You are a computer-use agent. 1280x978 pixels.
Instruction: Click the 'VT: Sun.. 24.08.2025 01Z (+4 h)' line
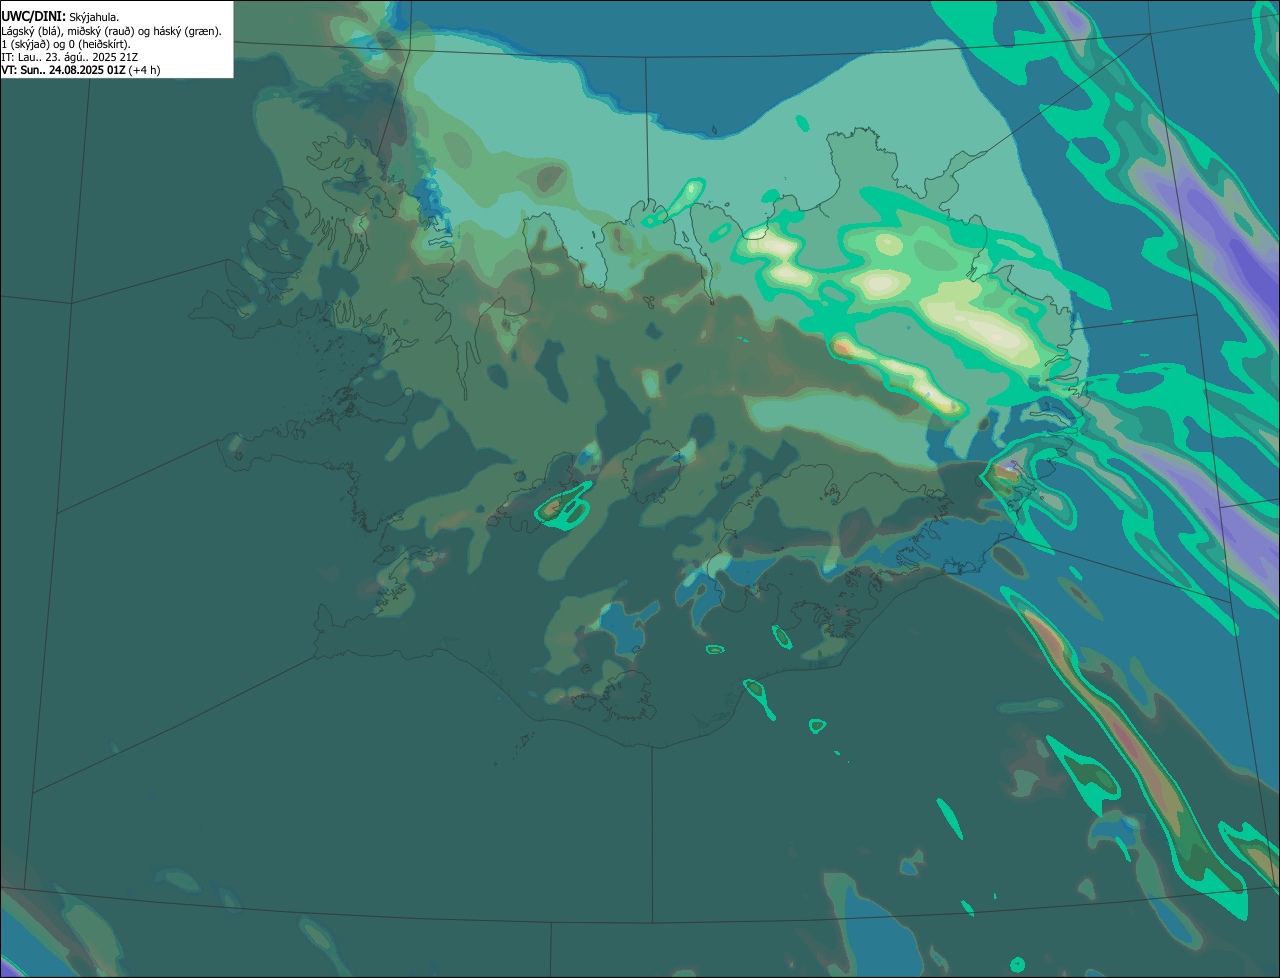point(81,70)
